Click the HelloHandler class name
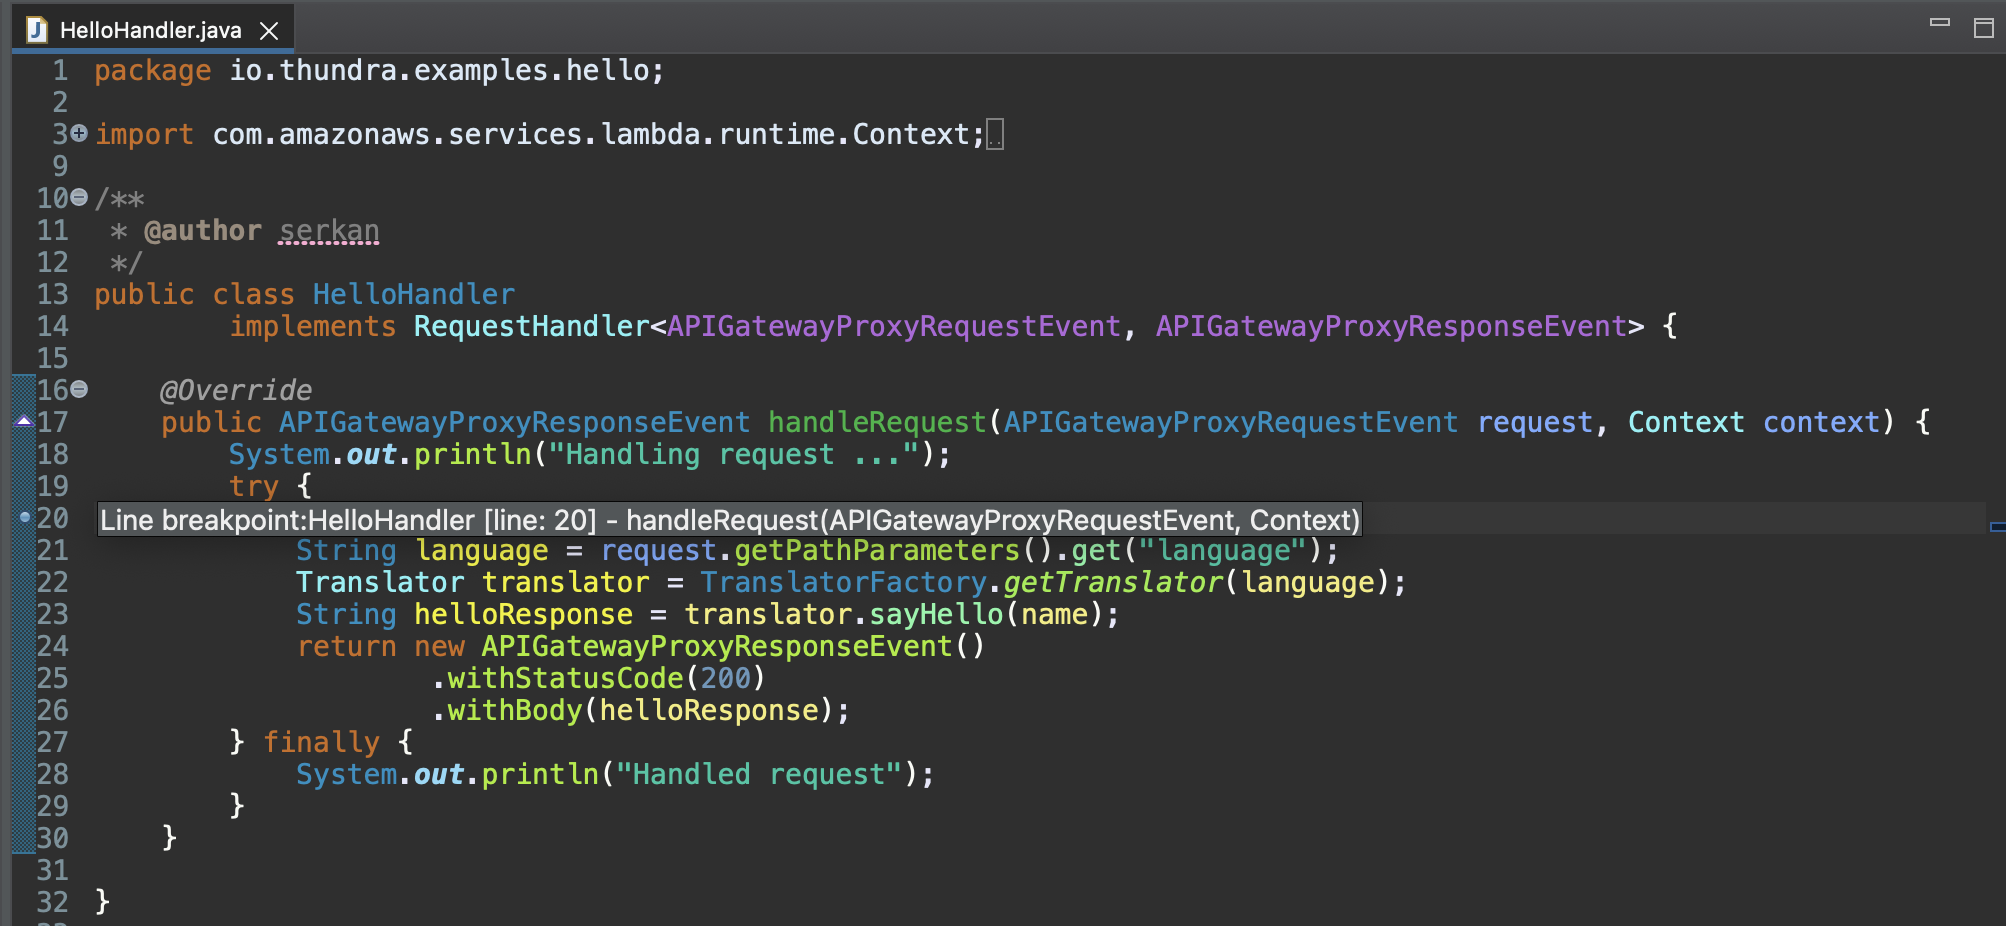Viewport: 2006px width, 926px height. pyautogui.click(x=414, y=294)
